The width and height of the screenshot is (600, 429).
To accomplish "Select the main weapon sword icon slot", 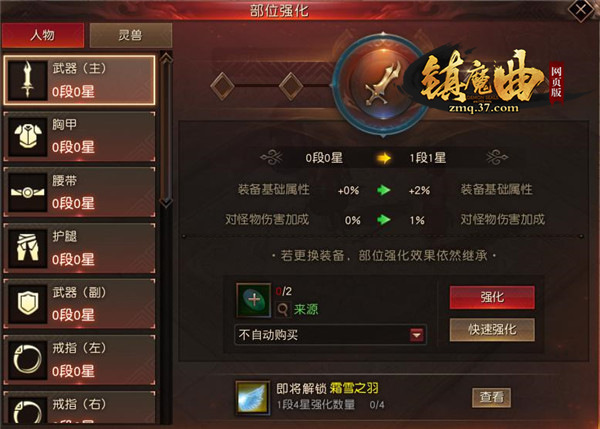I will coord(28,80).
